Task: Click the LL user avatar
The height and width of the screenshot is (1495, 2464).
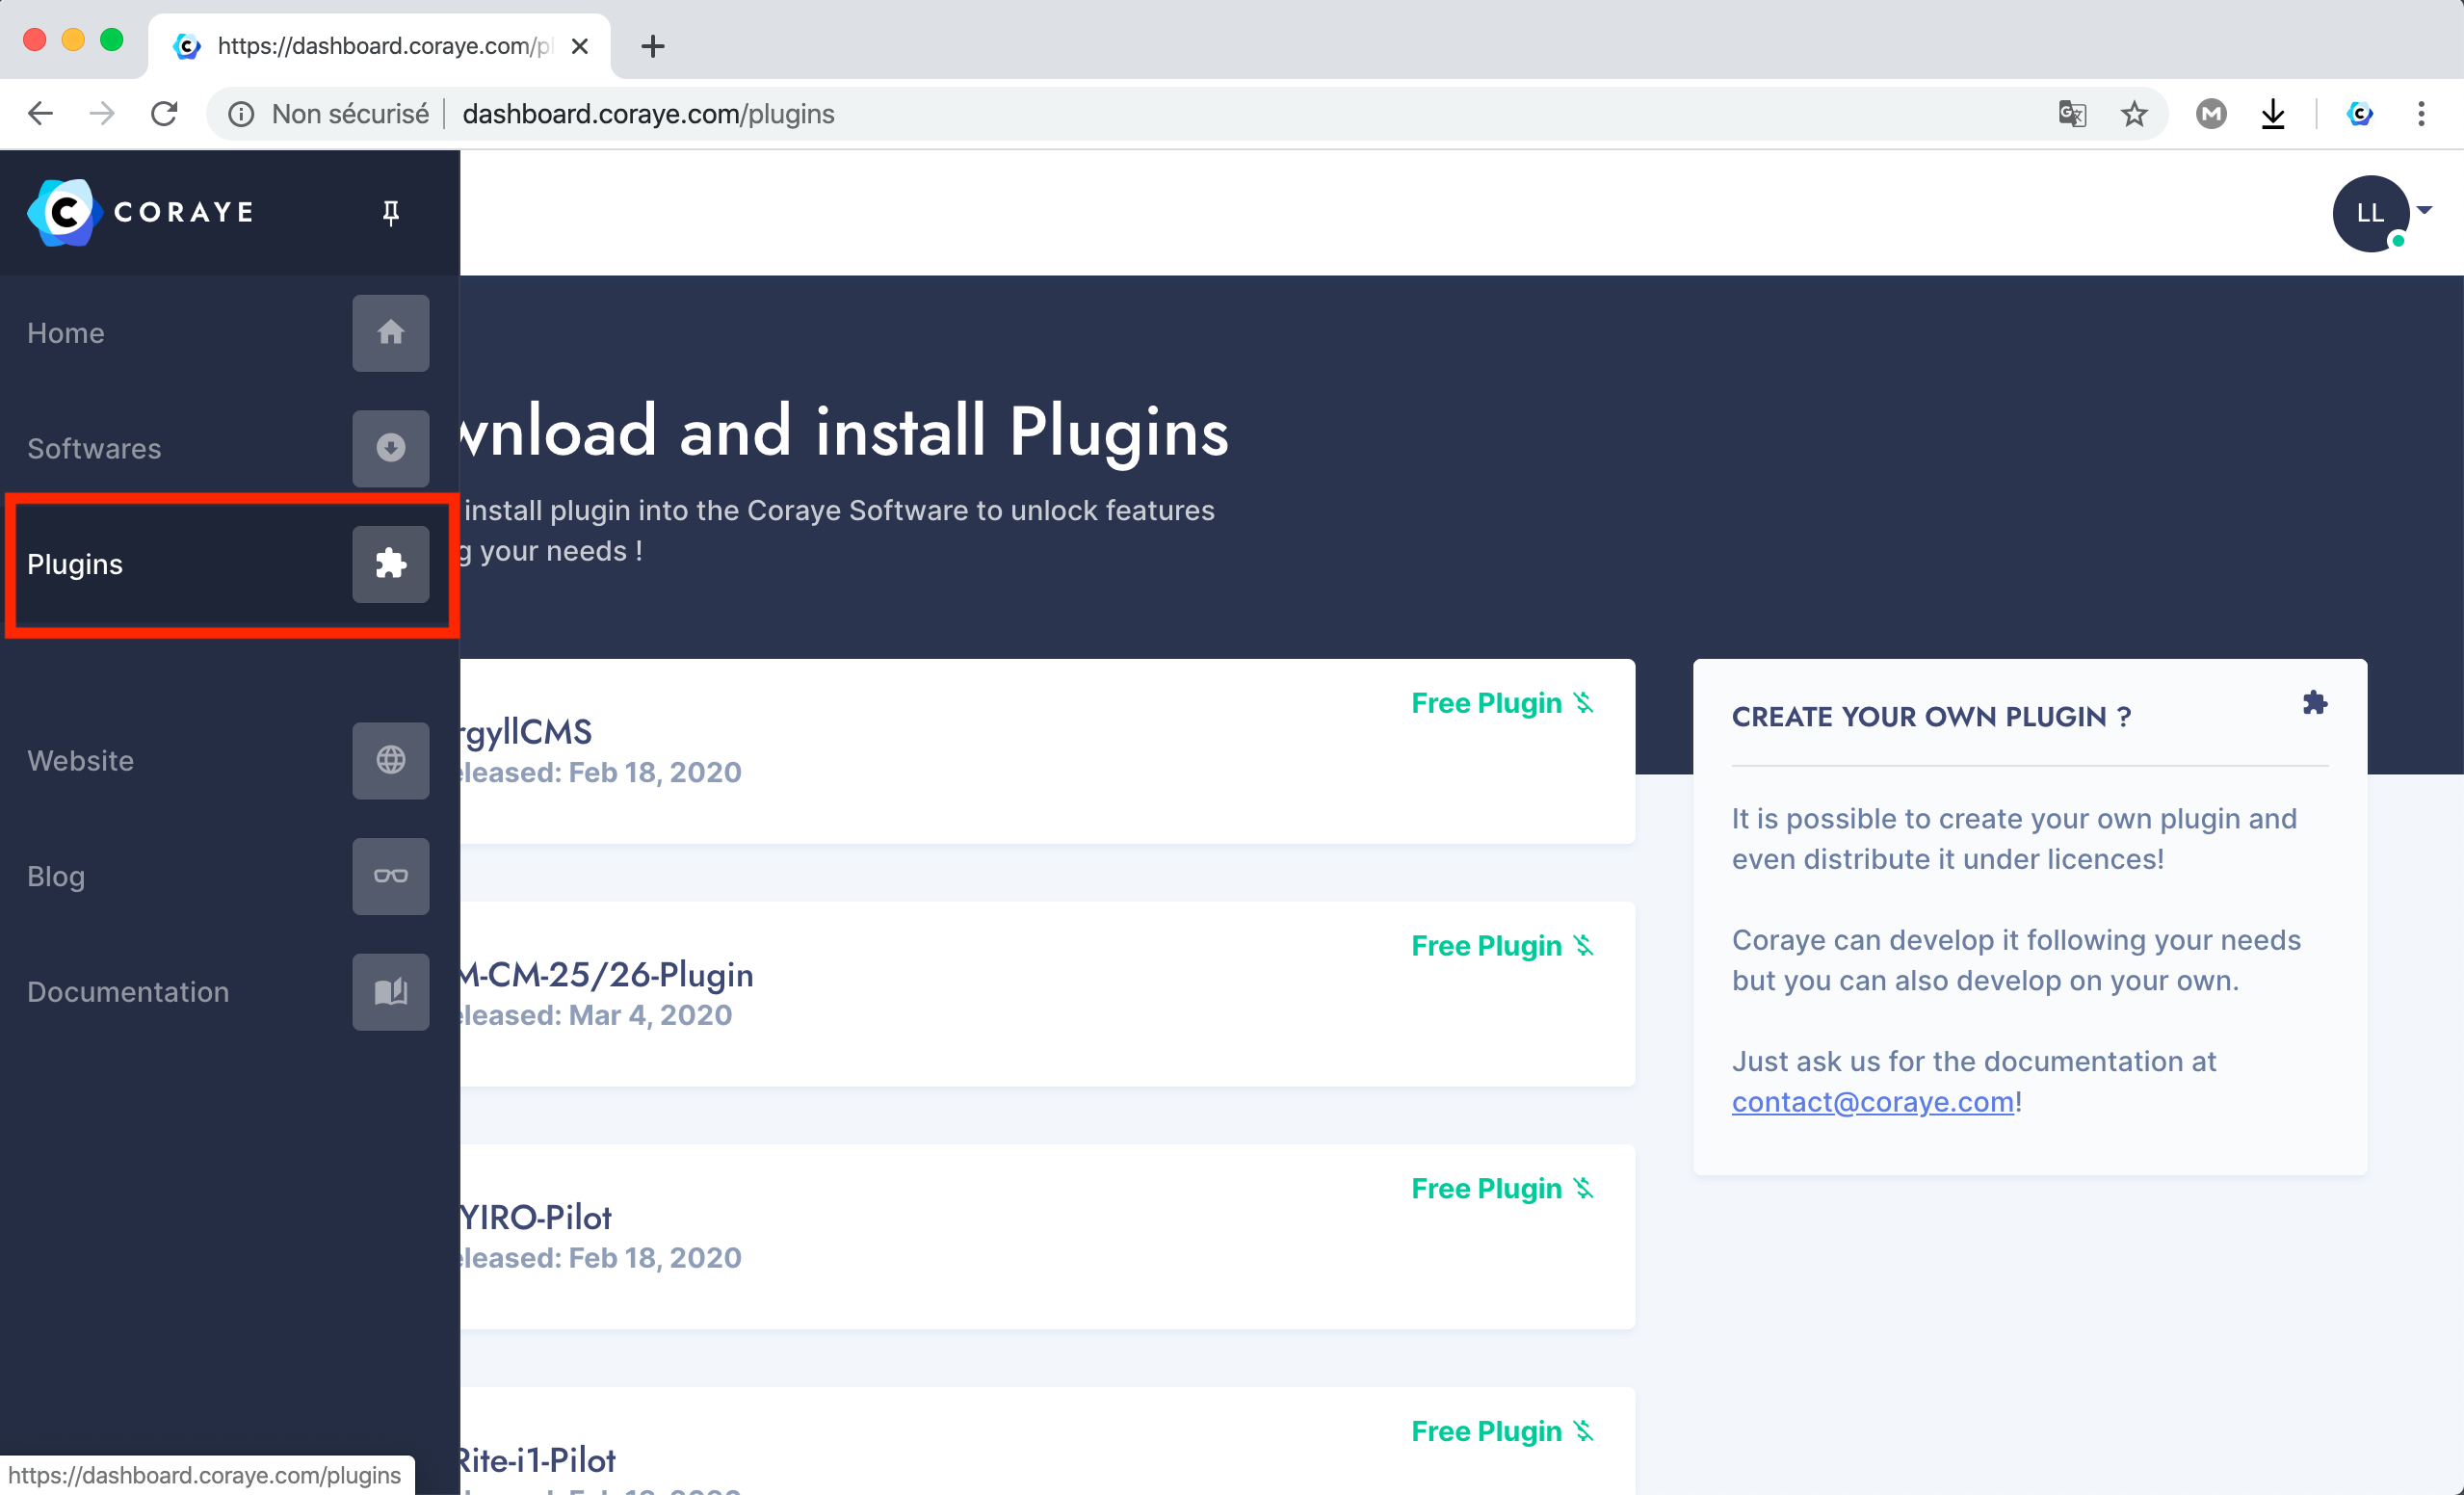Action: pyautogui.click(x=2370, y=213)
